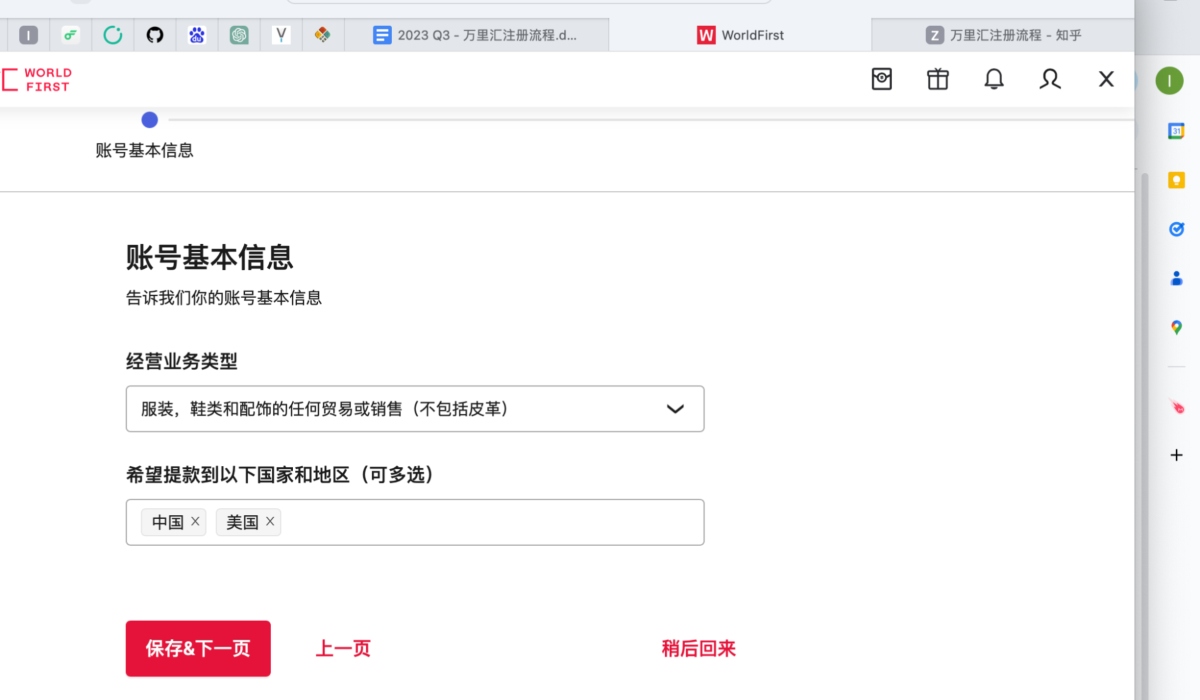Click the notification bell icon
The image size is (1200, 700).
click(994, 79)
